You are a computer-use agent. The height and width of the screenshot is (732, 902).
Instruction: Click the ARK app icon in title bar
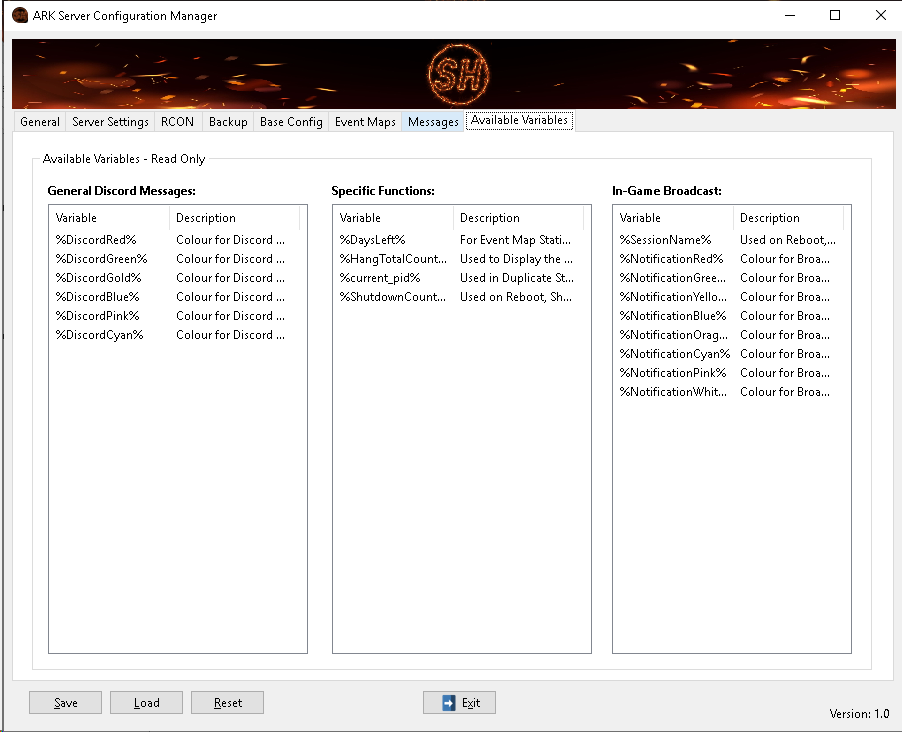click(19, 15)
